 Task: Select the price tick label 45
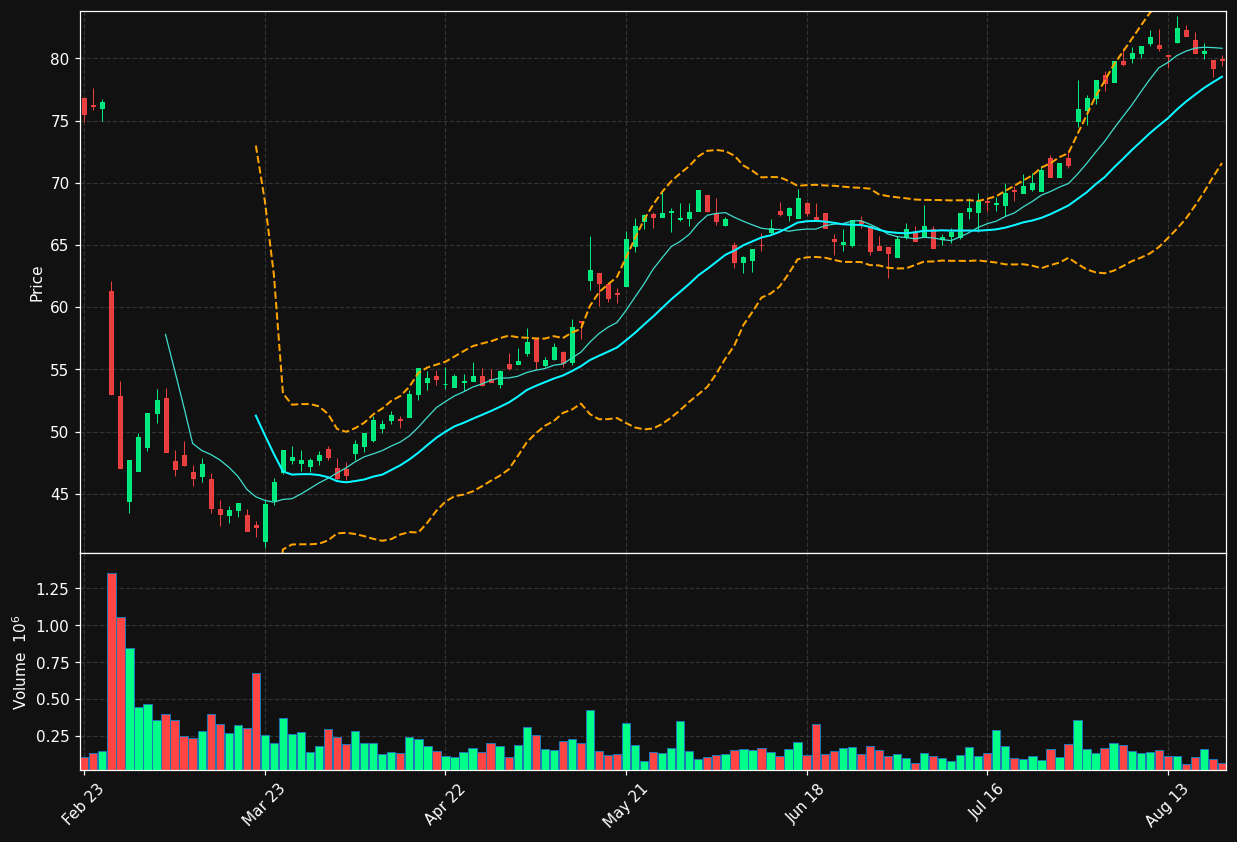click(x=60, y=494)
